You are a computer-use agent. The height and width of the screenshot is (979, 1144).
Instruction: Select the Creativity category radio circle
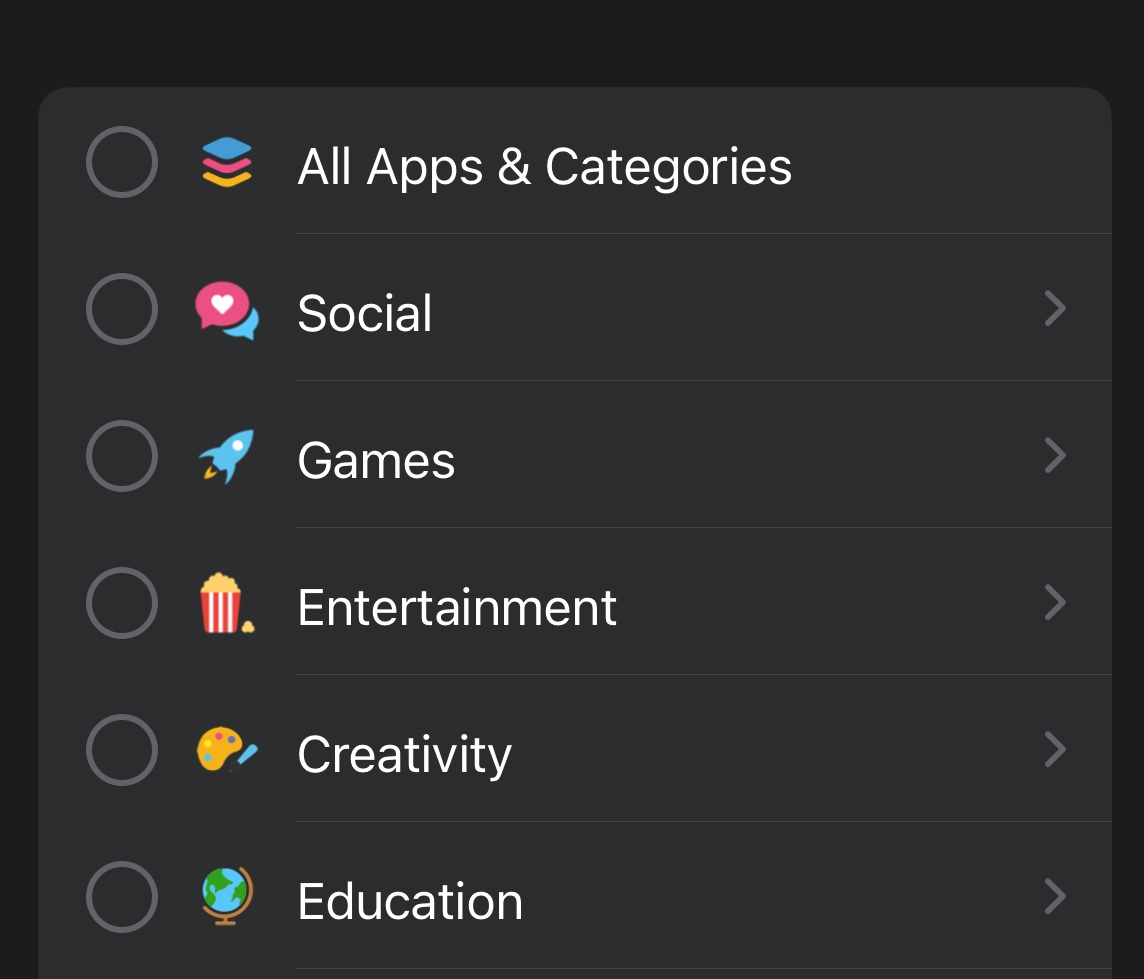click(x=122, y=750)
